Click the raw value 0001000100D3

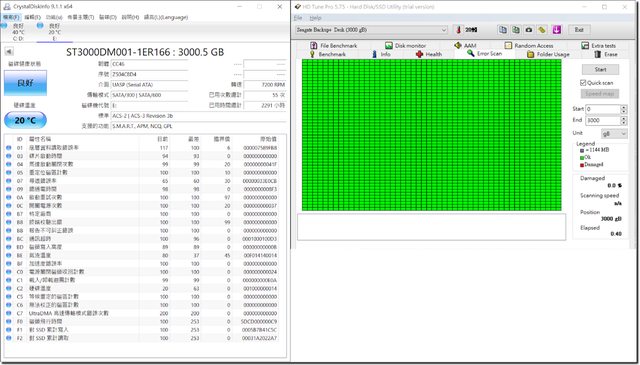coord(260,239)
